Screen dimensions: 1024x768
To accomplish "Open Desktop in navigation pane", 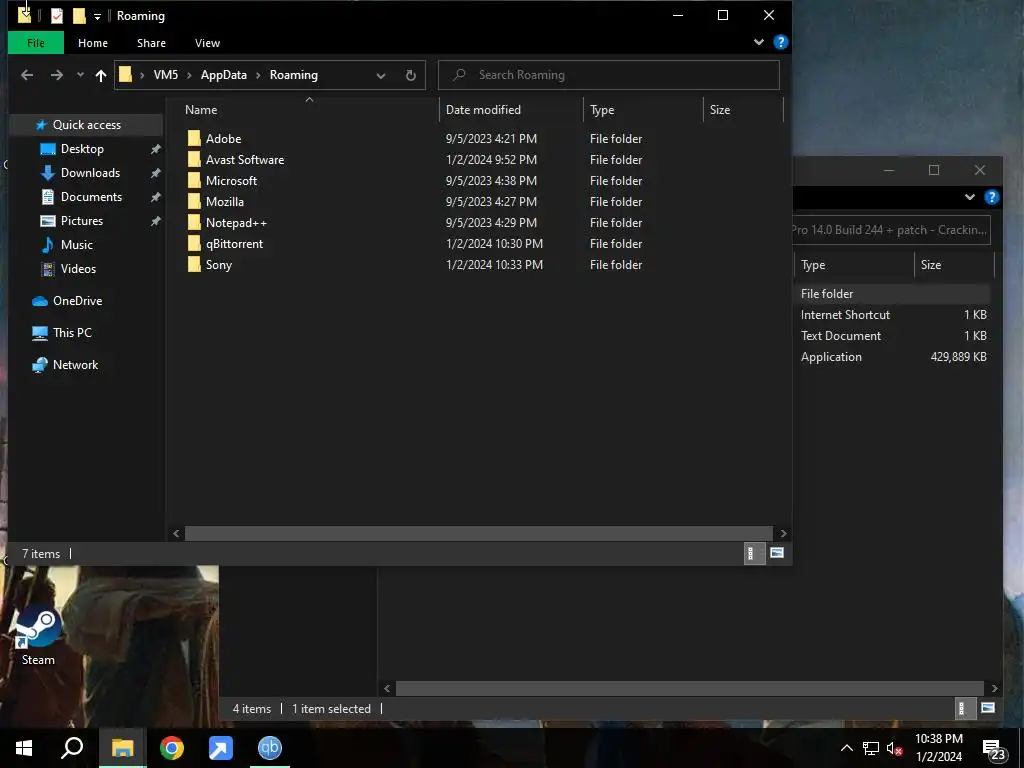I will click(82, 149).
